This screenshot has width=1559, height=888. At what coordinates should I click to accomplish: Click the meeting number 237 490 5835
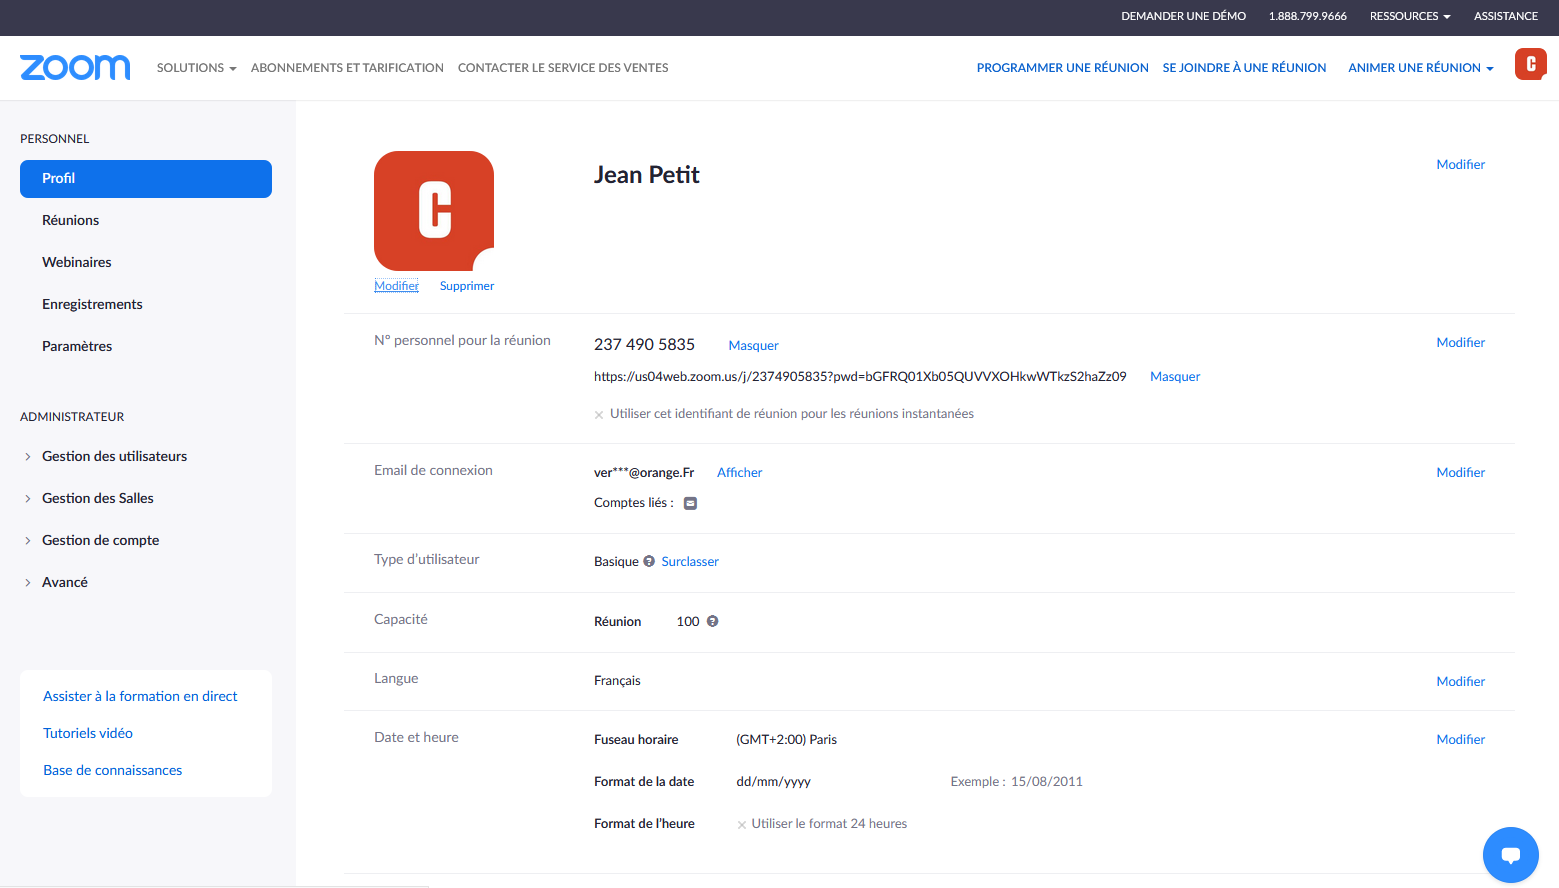click(644, 345)
